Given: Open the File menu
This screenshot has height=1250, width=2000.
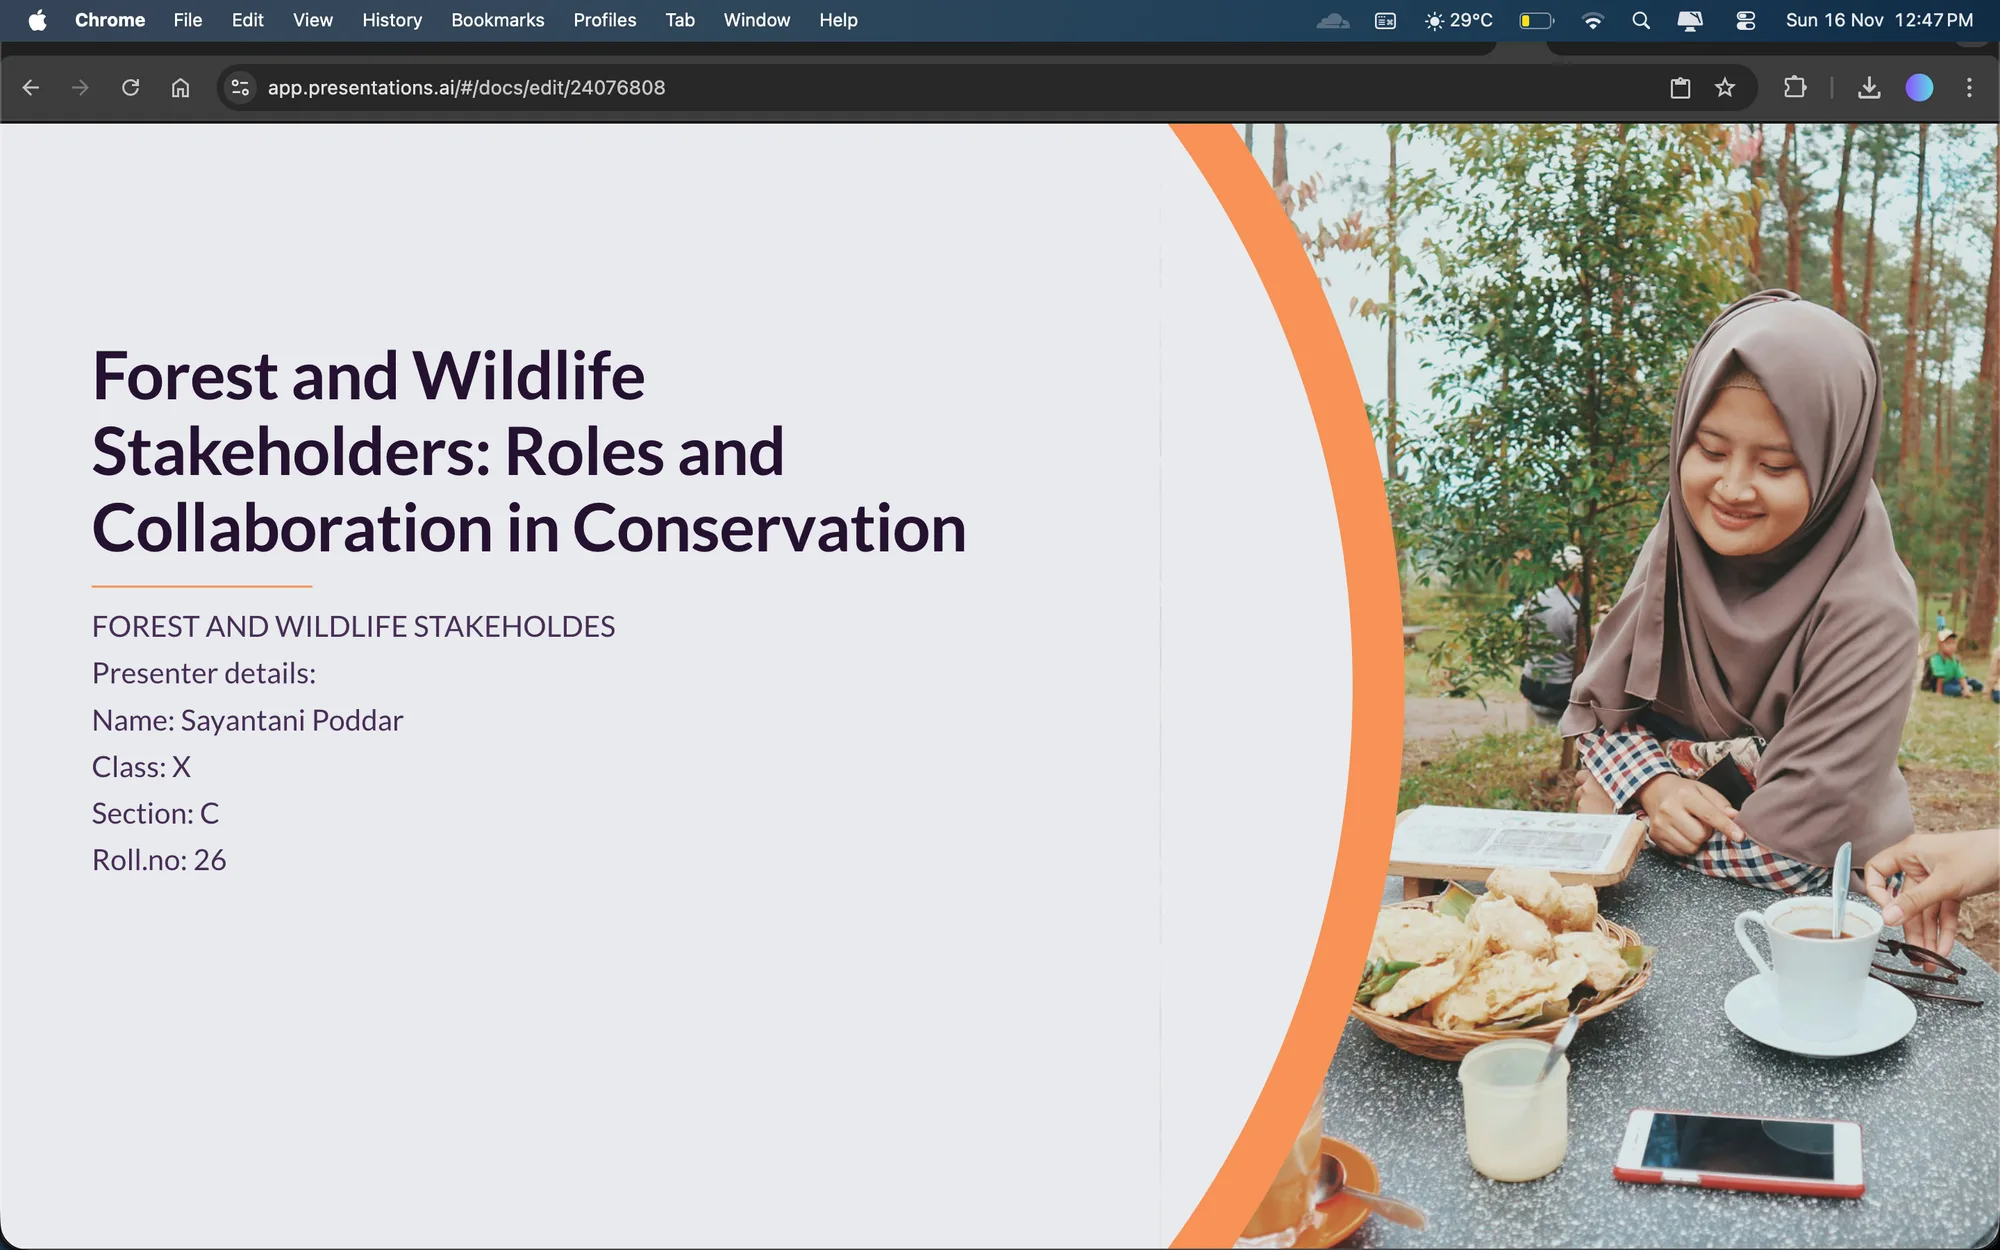Looking at the screenshot, I should tap(188, 20).
